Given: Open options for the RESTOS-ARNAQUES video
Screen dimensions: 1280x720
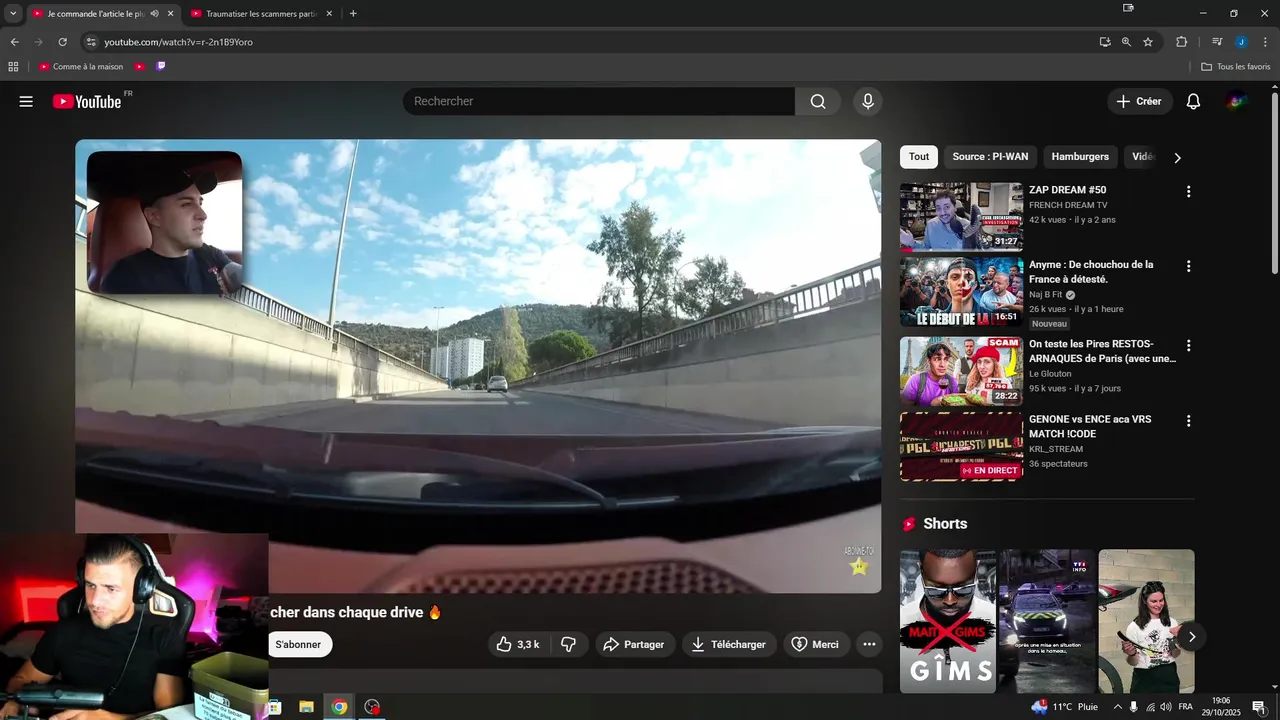Looking at the screenshot, I should click(1188, 345).
